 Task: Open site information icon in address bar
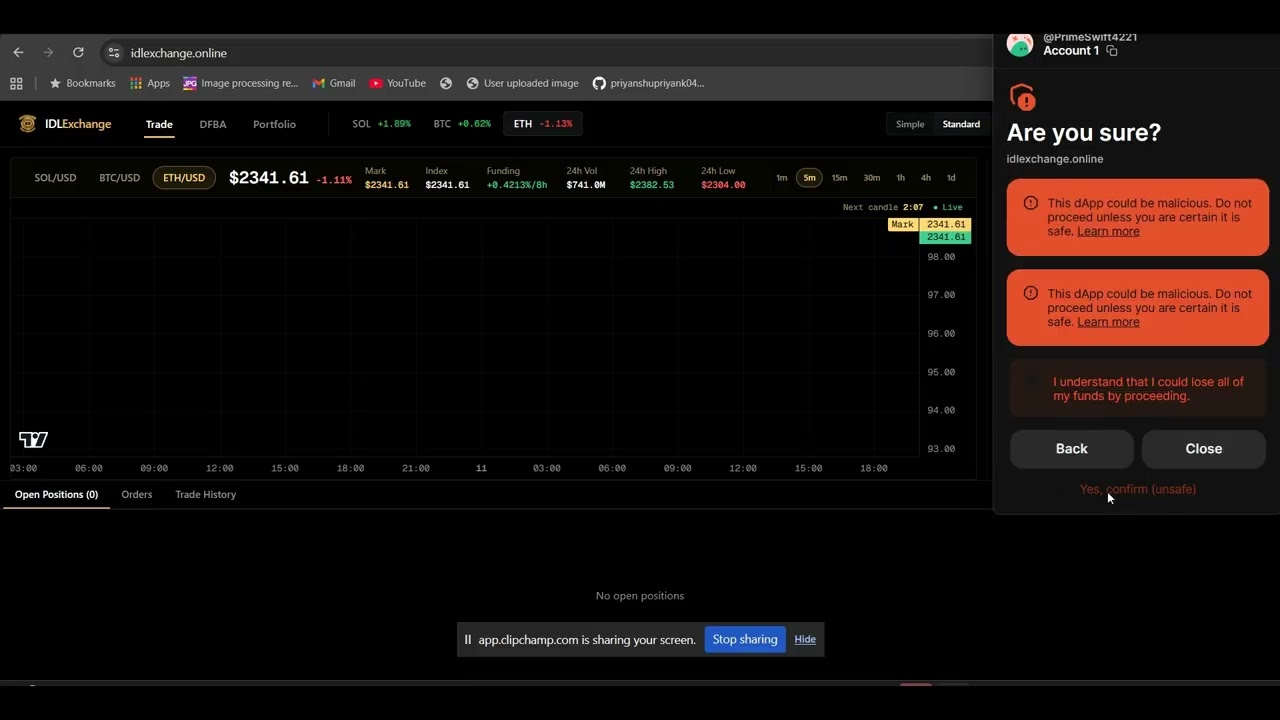click(x=114, y=53)
